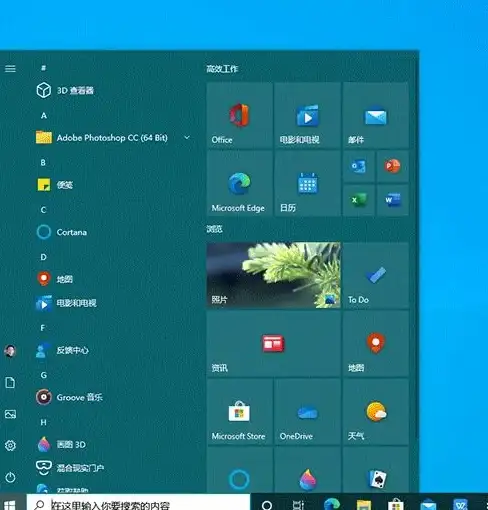Expand the Adobe Photoshop CC folder chevron
The image size is (488, 510).
187,137
